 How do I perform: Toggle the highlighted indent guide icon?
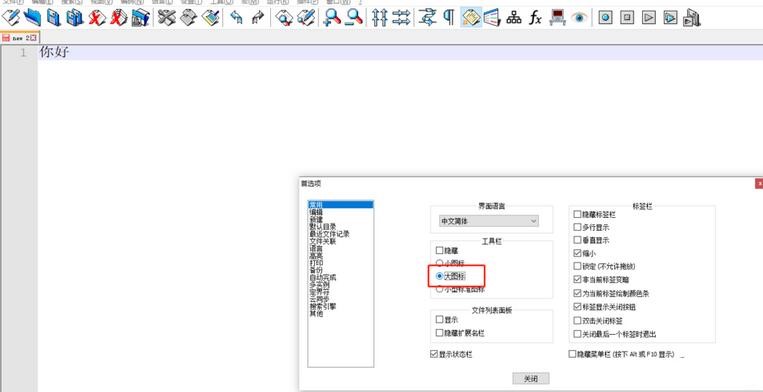pyautogui.click(x=471, y=18)
